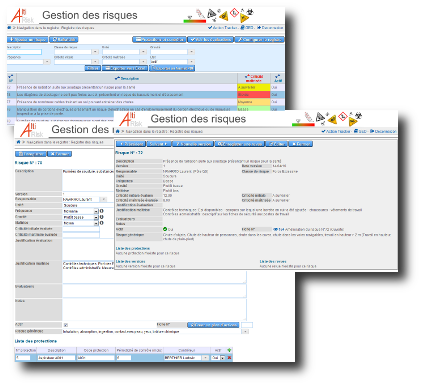421x385 pixels.
Task: Click the Fermer button in the edit form
Action: (x=60, y=154)
